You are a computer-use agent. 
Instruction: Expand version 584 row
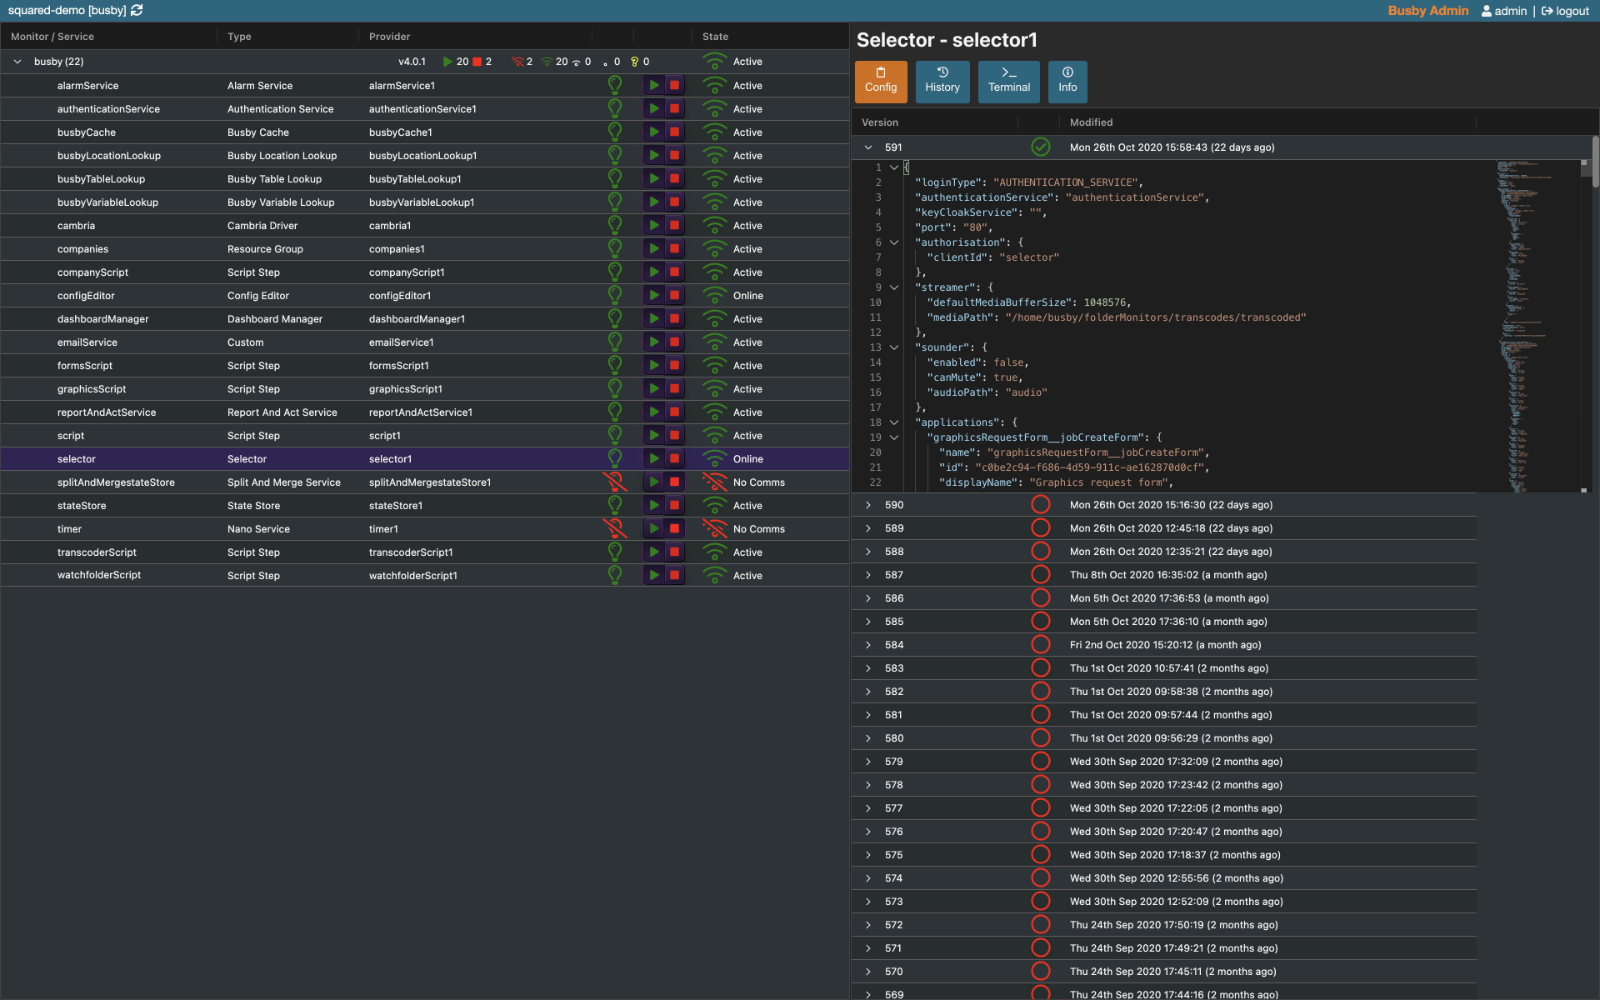click(x=868, y=645)
